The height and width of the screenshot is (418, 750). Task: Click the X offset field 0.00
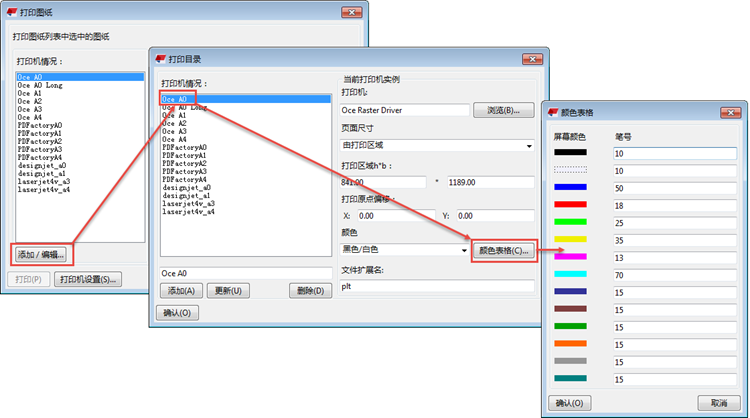pyautogui.click(x=397, y=216)
